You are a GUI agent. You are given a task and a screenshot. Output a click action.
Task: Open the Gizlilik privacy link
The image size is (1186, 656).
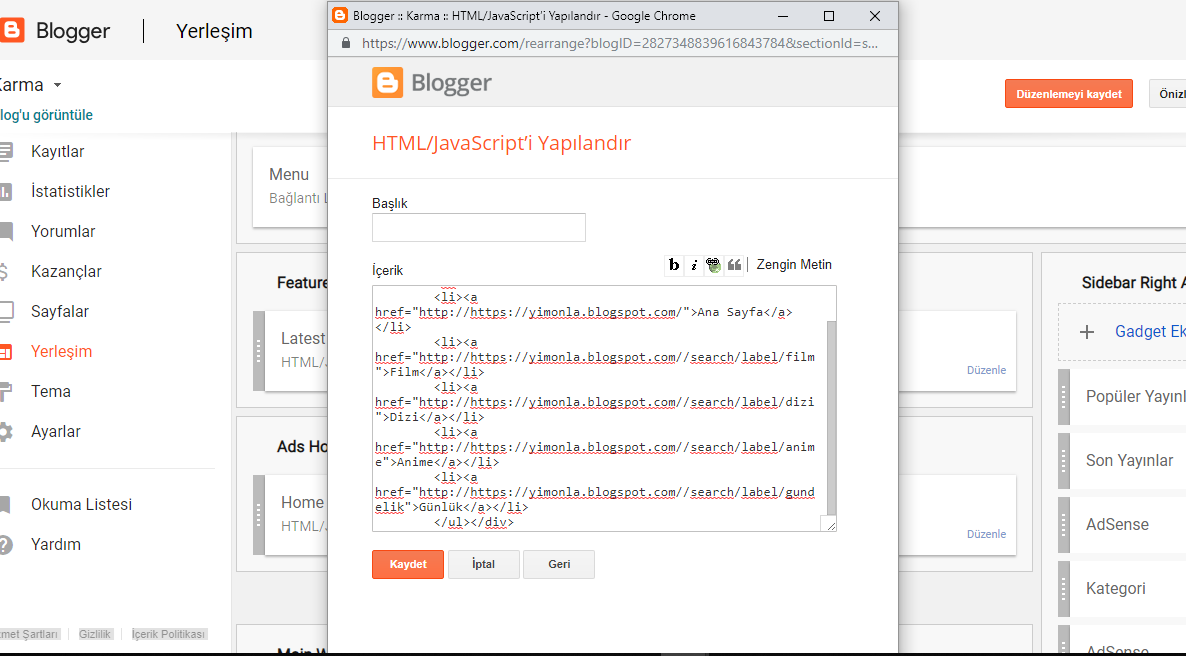[x=95, y=634]
